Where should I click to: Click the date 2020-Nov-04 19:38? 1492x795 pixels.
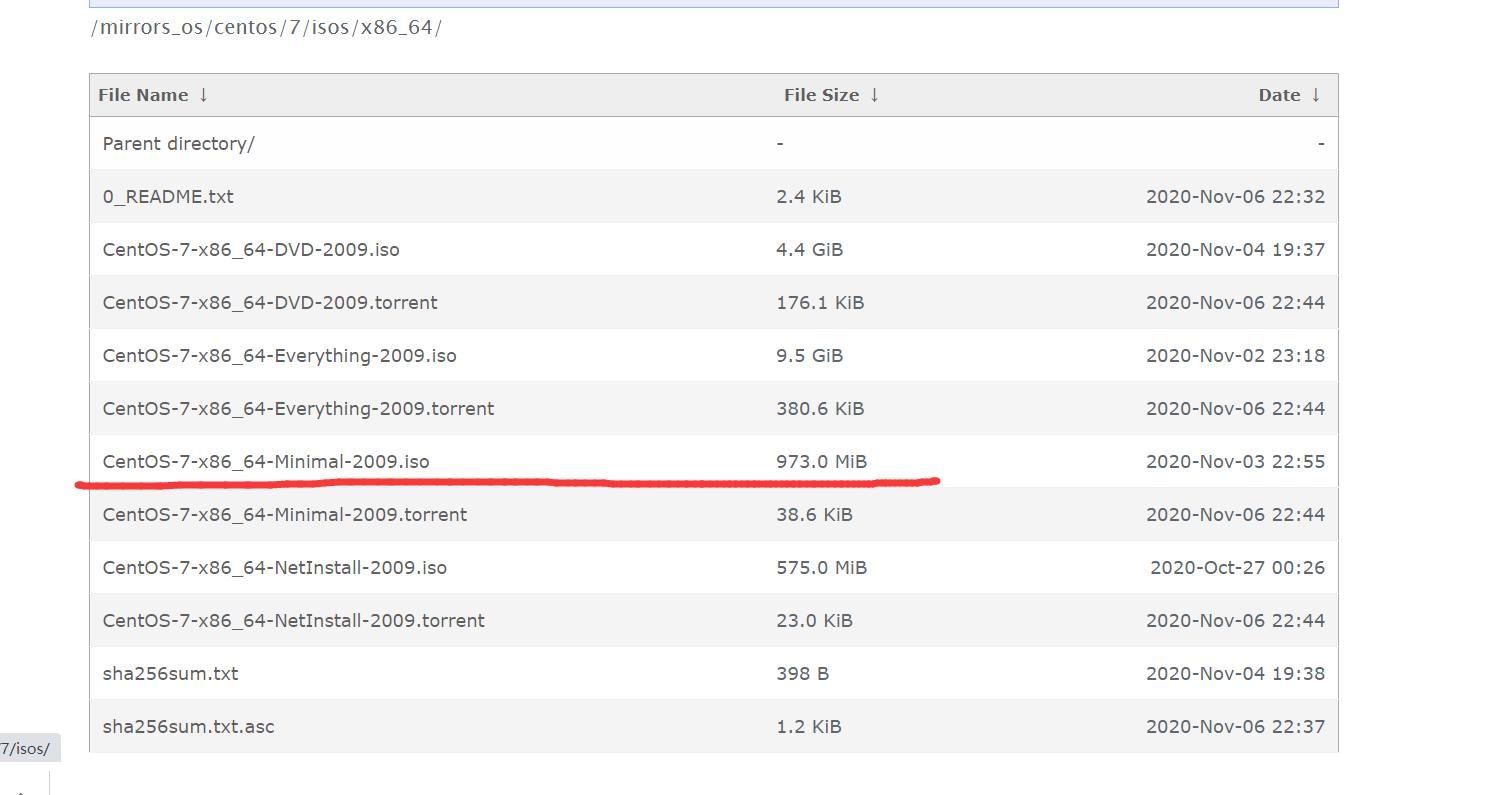click(1236, 674)
